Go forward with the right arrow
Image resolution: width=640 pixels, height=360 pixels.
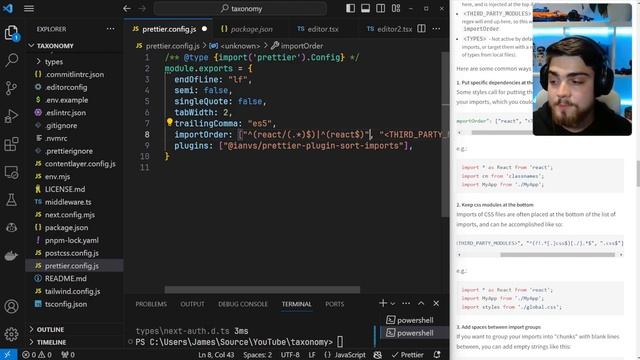(x=142, y=9)
